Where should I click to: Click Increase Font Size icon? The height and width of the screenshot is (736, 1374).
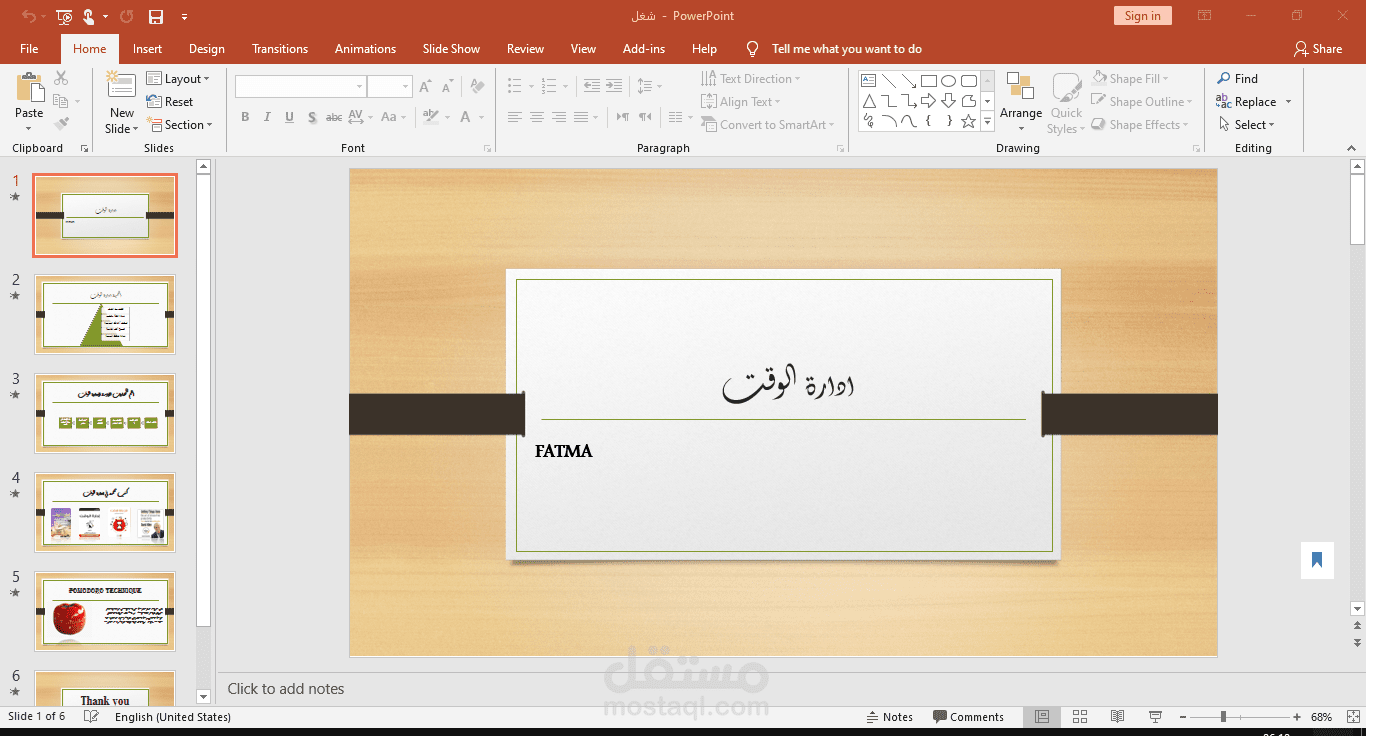tap(426, 87)
